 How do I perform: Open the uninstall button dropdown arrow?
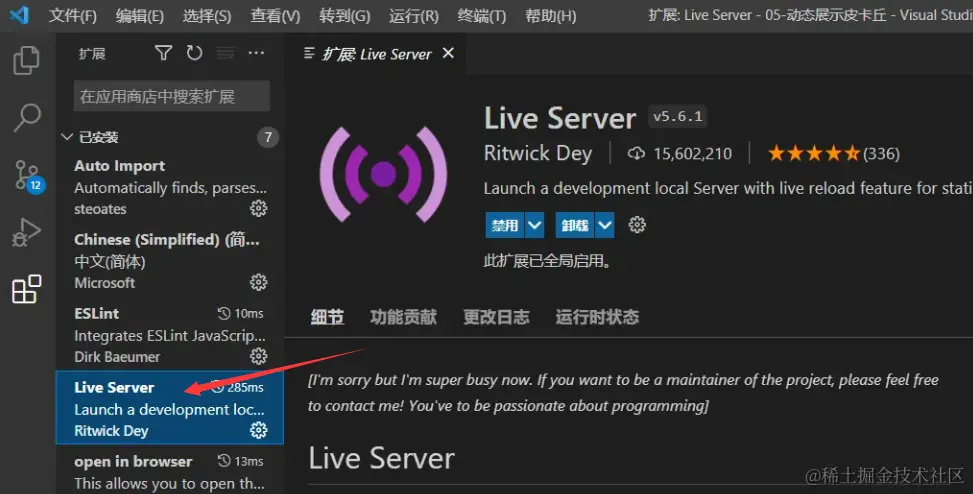604,225
